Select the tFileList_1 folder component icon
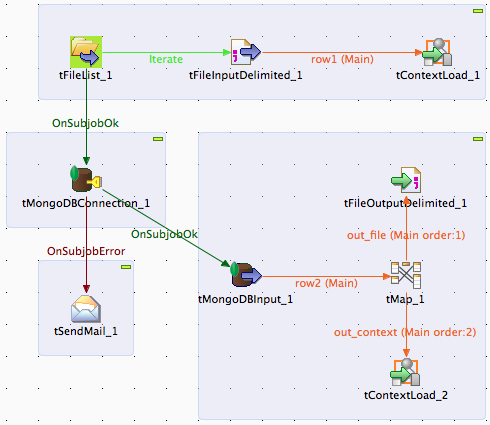 (x=86, y=52)
